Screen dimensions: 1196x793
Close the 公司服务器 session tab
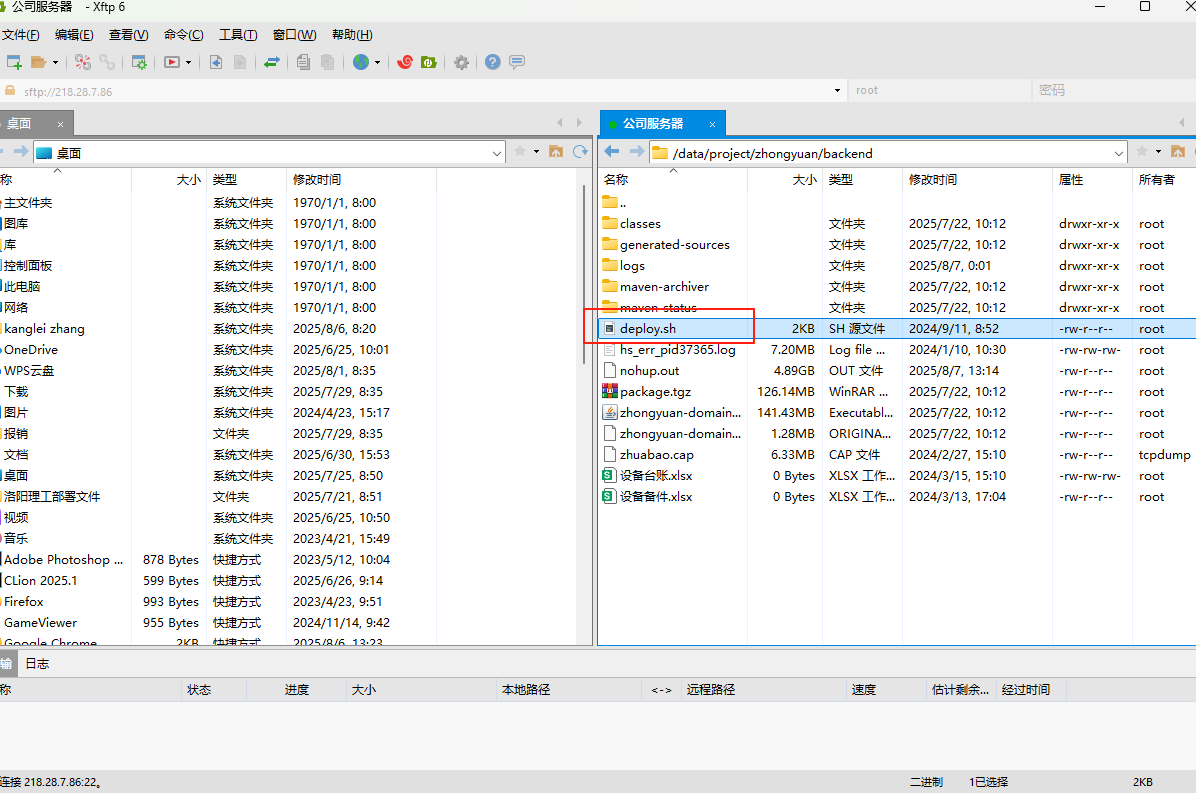(x=712, y=124)
